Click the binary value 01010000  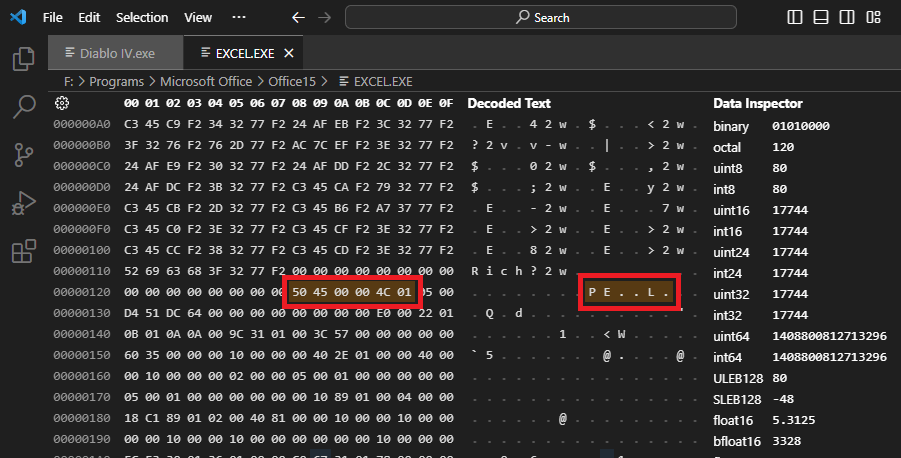point(801,126)
